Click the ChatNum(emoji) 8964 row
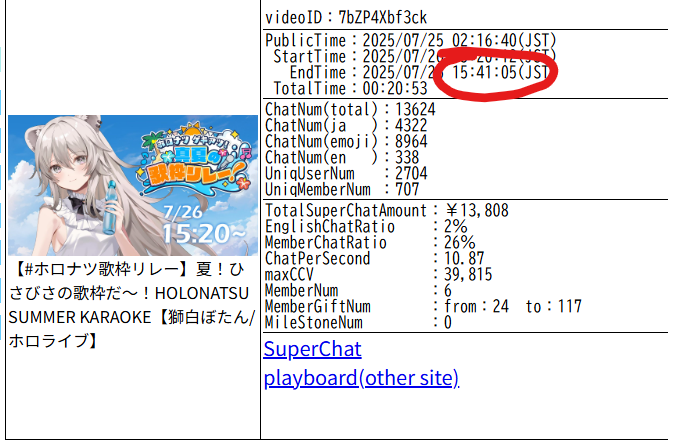 pyautogui.click(x=346, y=141)
